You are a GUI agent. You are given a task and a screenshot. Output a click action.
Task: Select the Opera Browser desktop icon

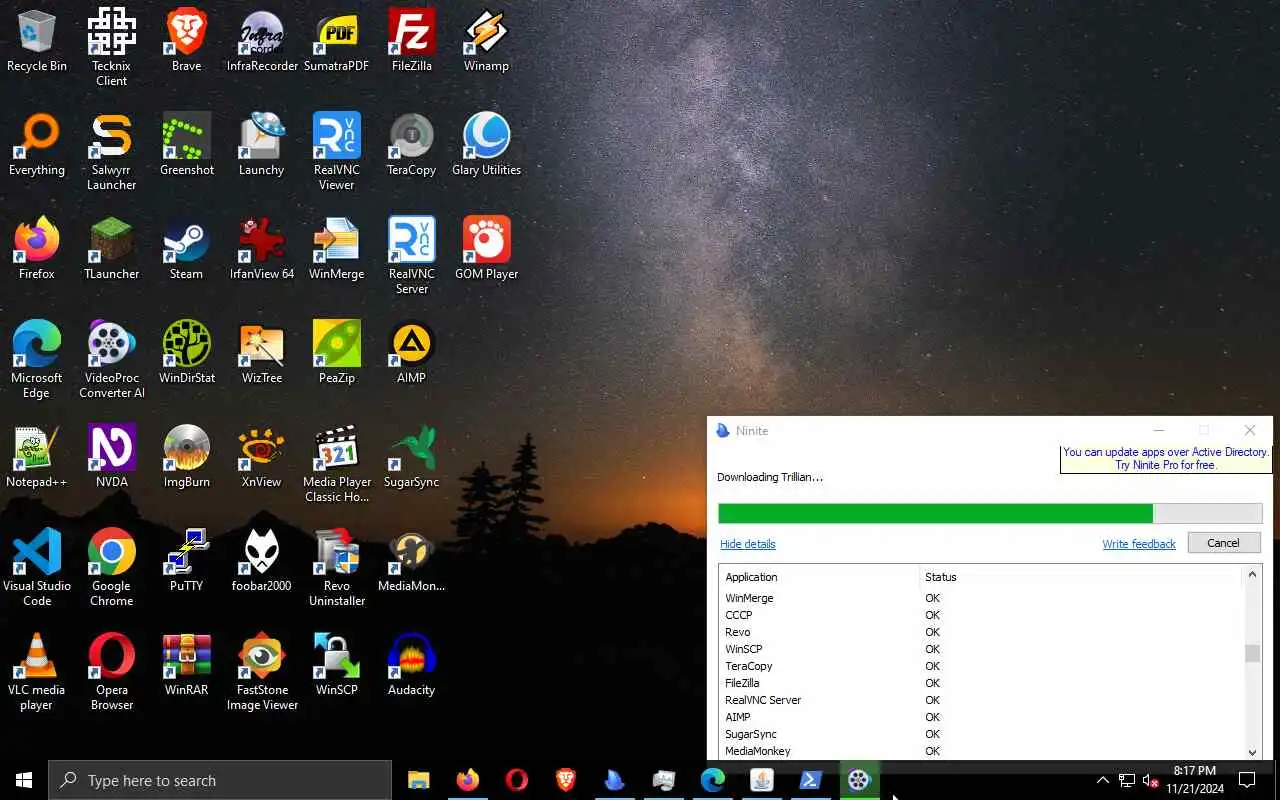point(112,672)
